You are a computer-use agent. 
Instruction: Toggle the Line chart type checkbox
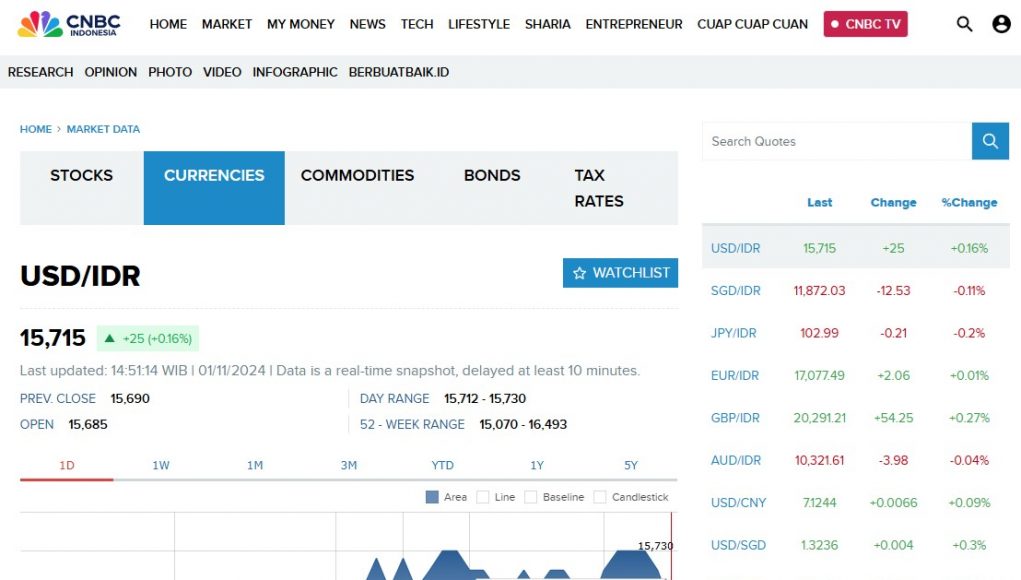click(x=483, y=497)
